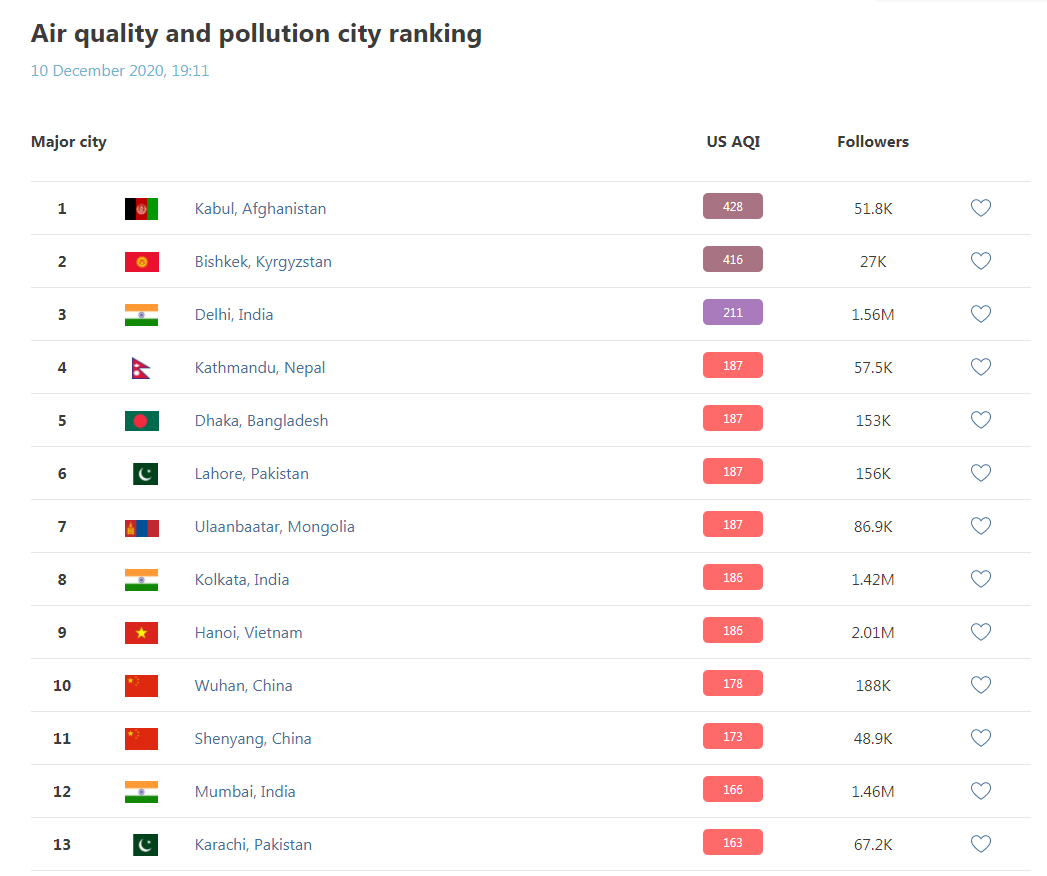Click the Vietnam flag icon
The height and width of the screenshot is (876, 1047).
(x=142, y=632)
